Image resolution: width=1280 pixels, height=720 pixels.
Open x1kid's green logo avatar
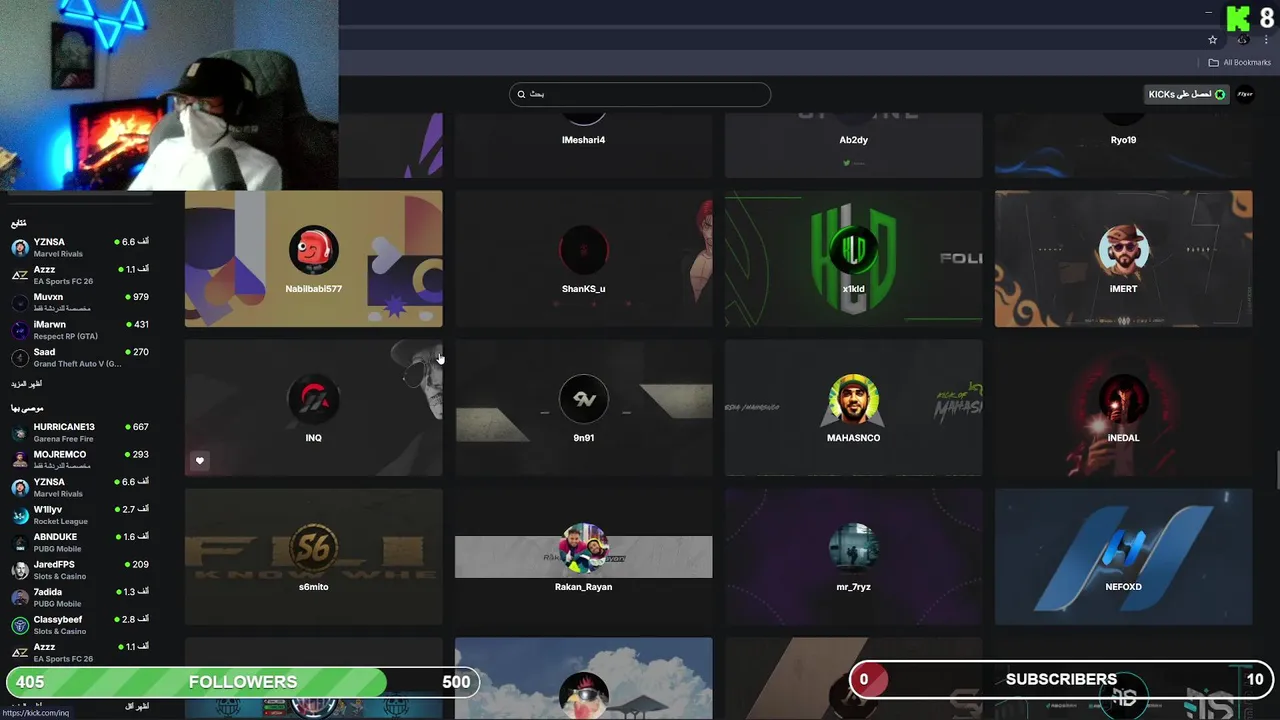[x=853, y=250]
